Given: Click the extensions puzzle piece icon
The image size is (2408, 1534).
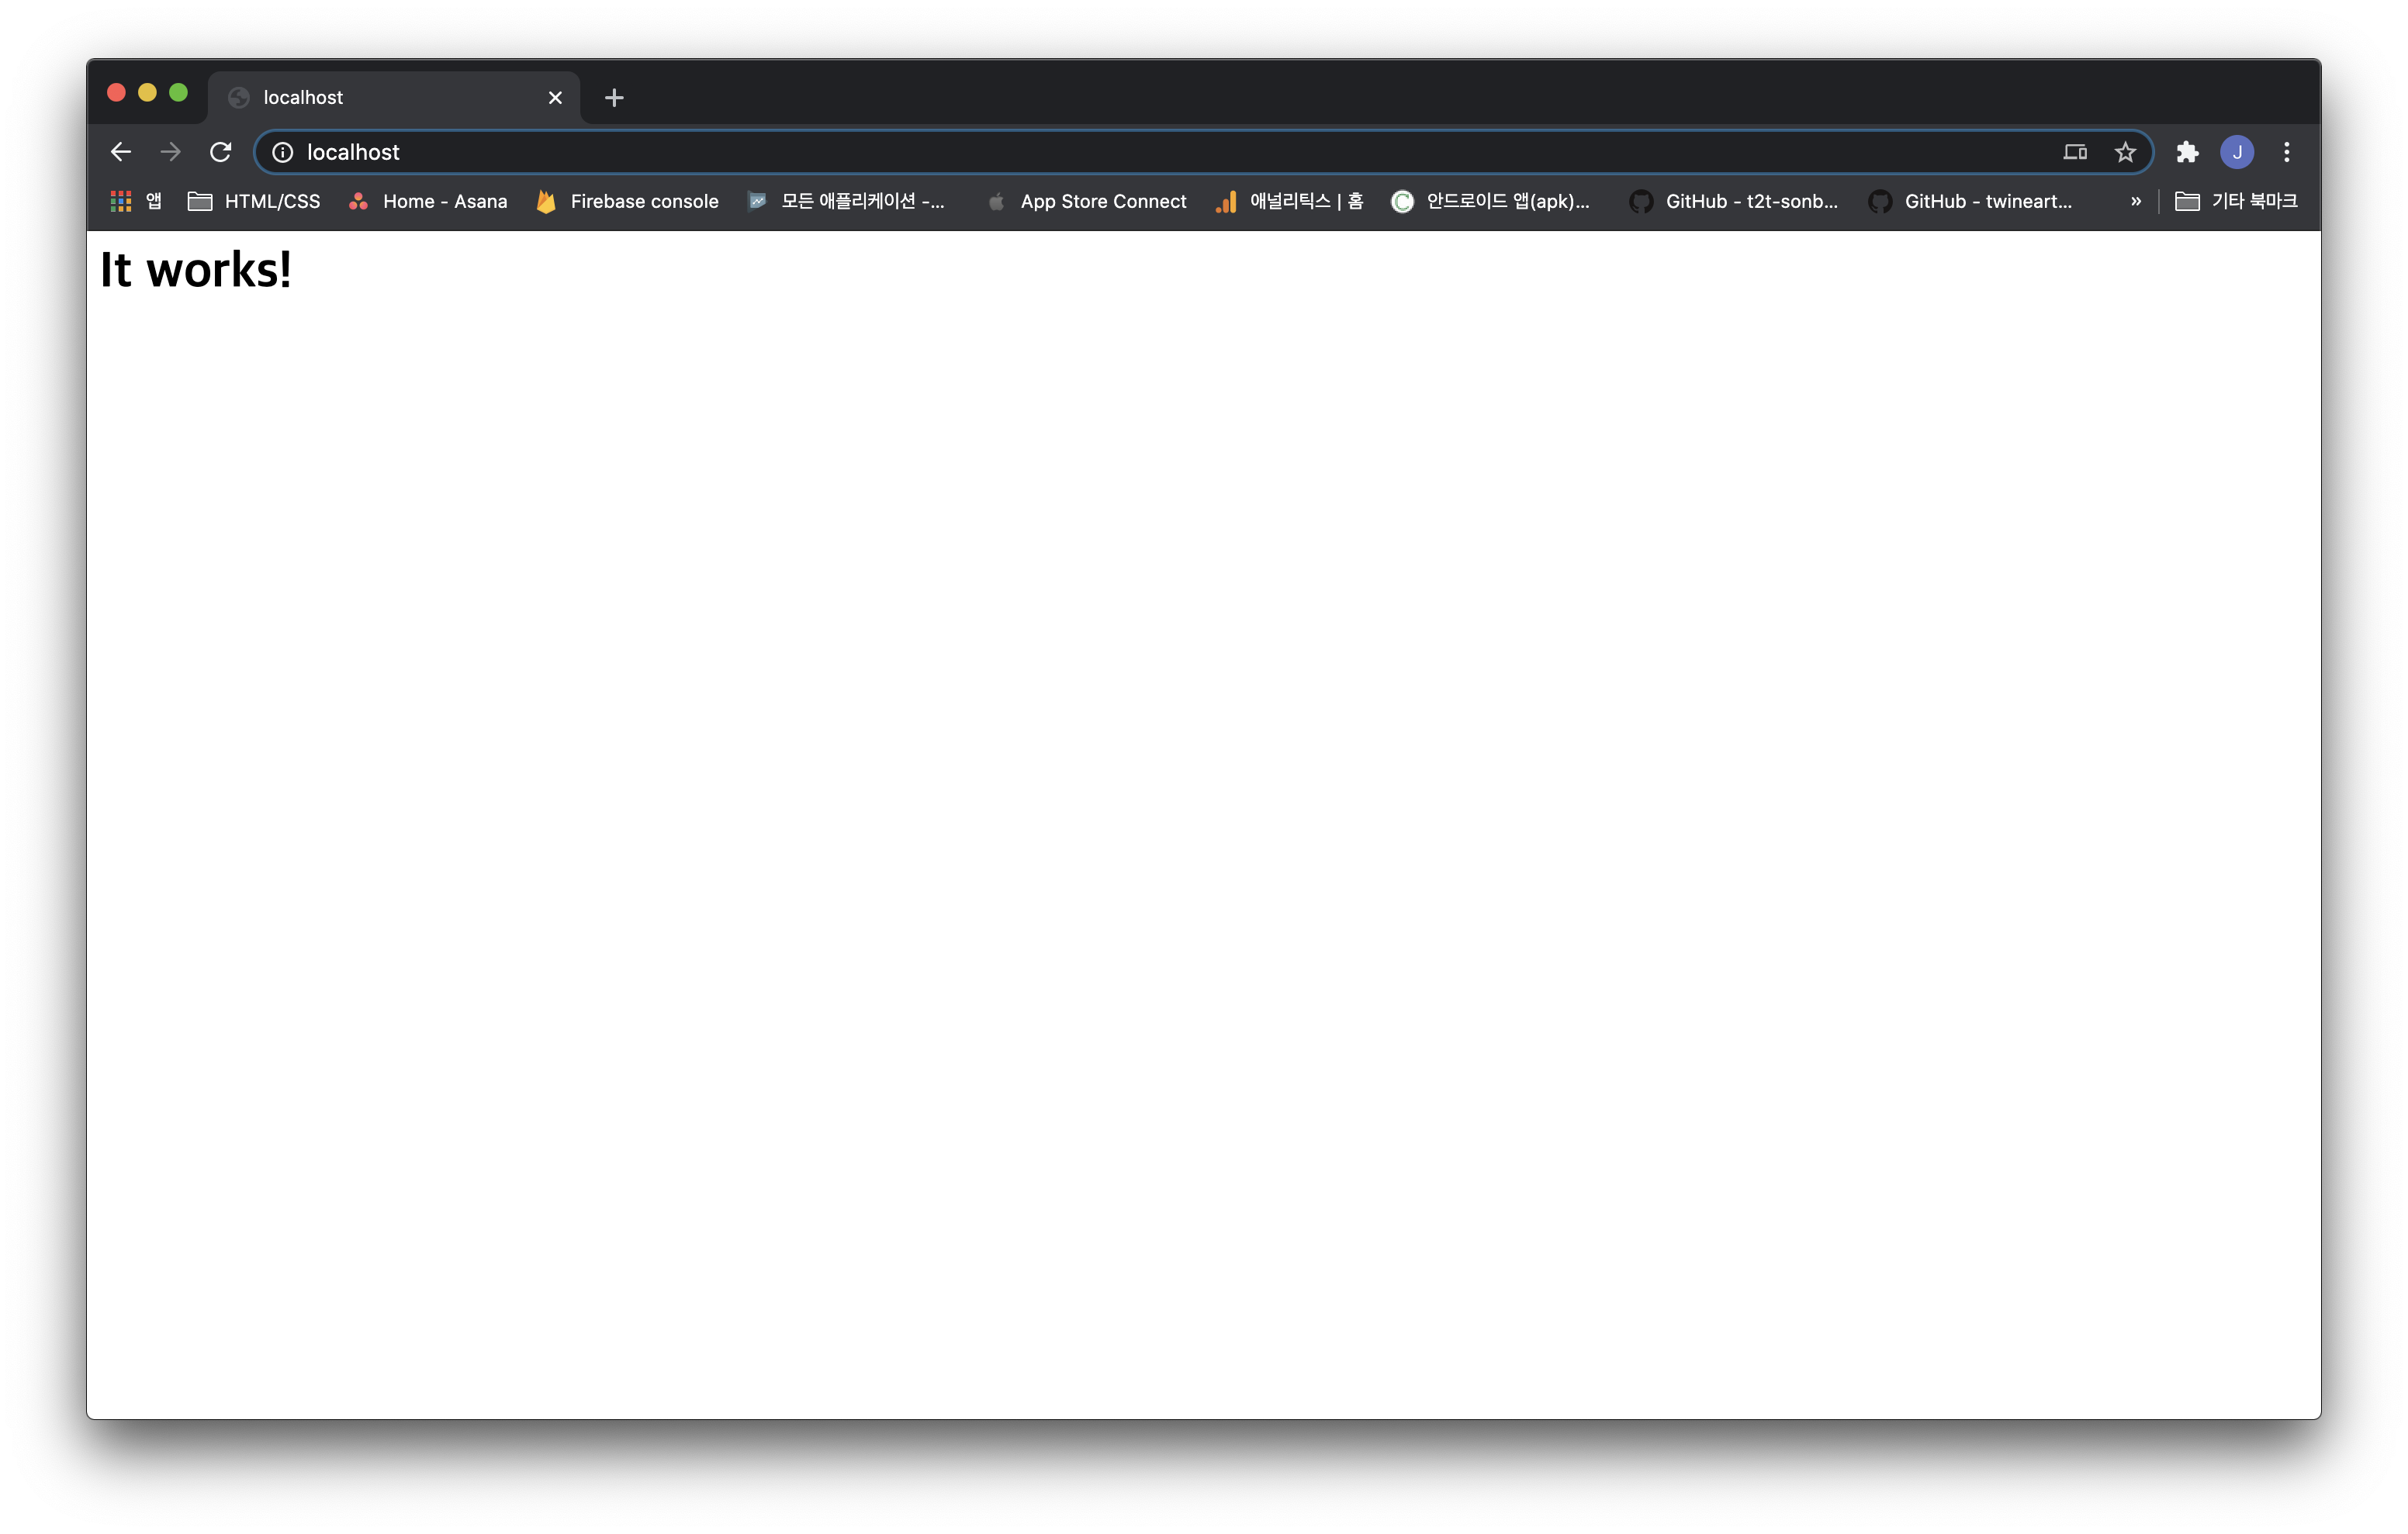Looking at the screenshot, I should click(2187, 152).
